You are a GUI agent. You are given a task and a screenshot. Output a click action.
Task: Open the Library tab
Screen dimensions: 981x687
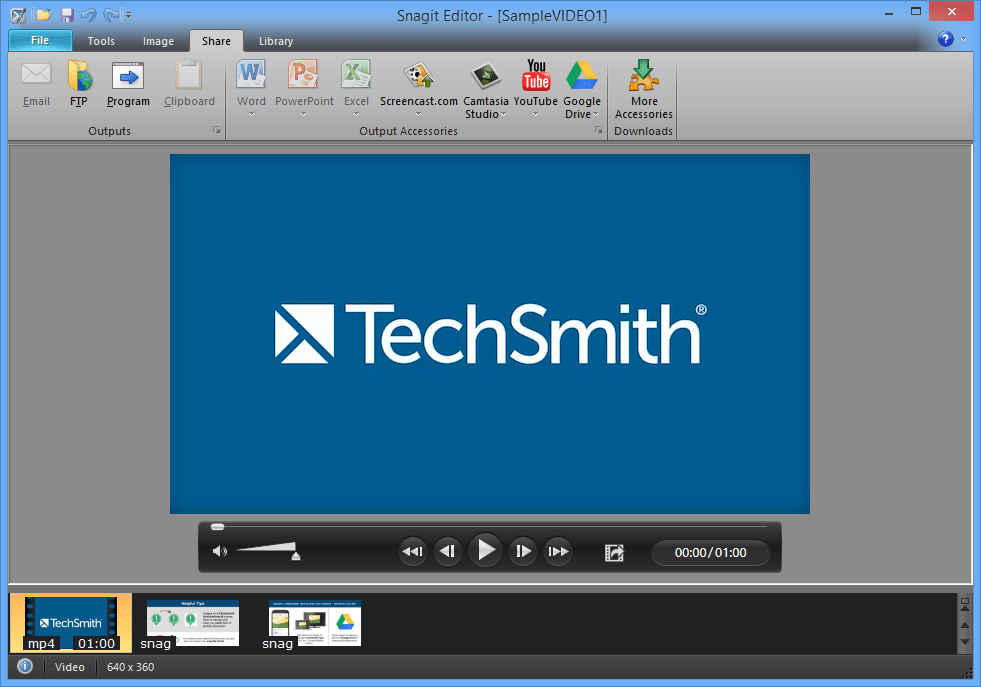pos(275,41)
